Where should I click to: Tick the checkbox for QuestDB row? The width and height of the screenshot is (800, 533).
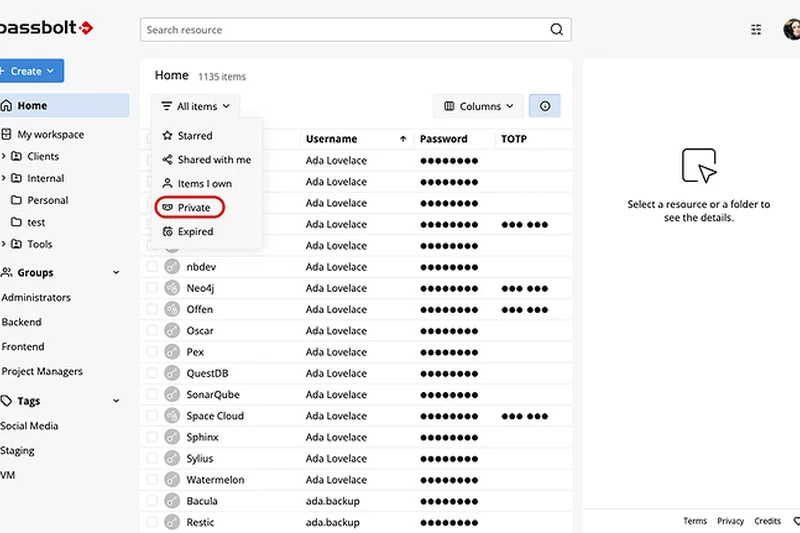[152, 373]
